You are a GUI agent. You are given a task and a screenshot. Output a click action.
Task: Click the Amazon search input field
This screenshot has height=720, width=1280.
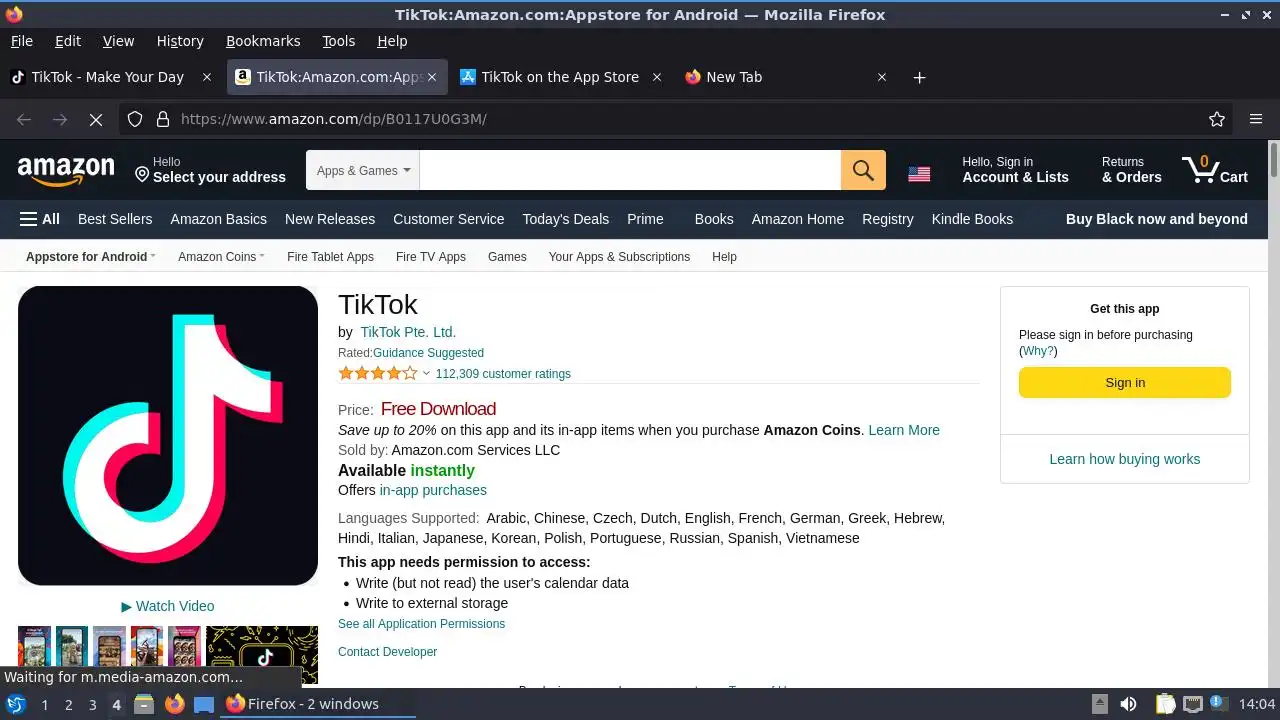tap(630, 170)
